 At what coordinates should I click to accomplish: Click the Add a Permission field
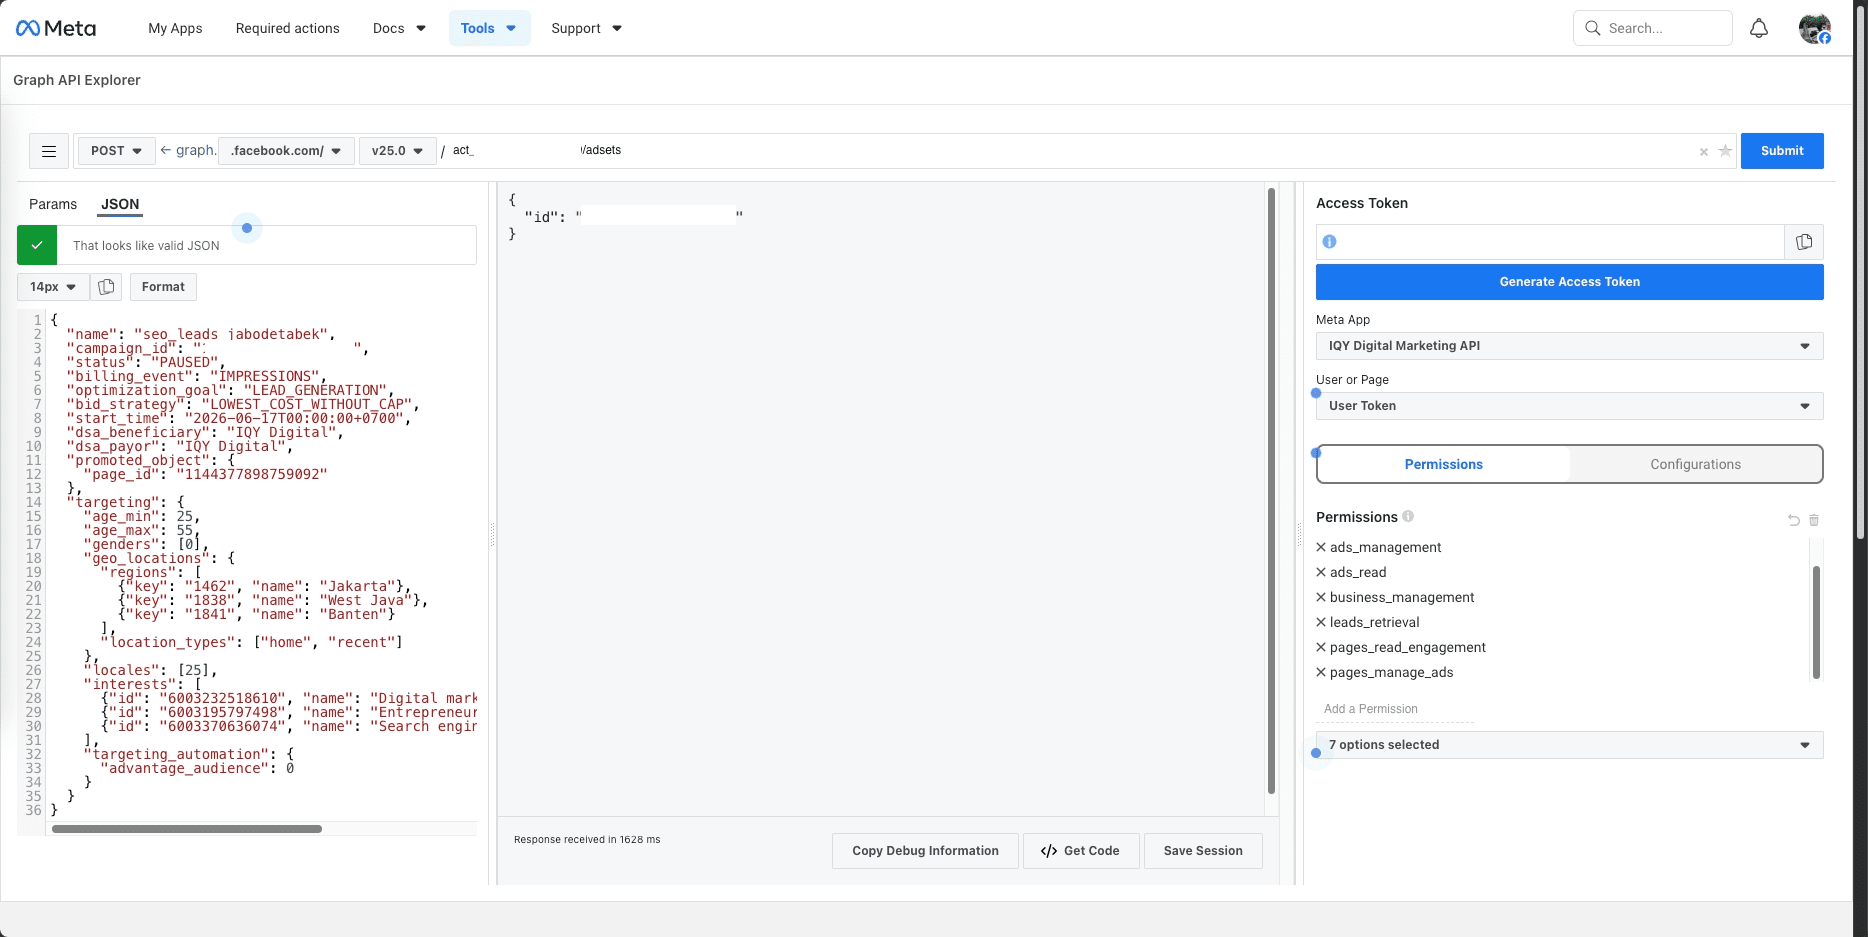pyautogui.click(x=1395, y=709)
